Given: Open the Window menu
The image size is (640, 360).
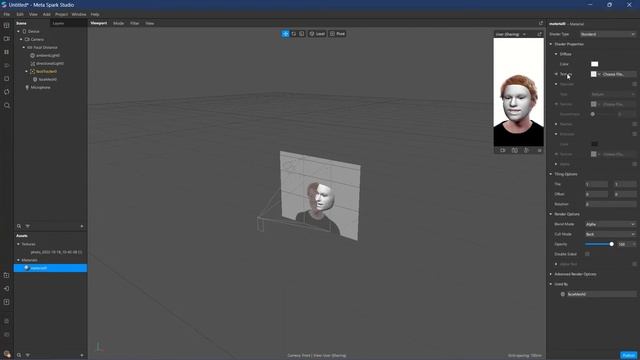Looking at the screenshot, I should (79, 14).
